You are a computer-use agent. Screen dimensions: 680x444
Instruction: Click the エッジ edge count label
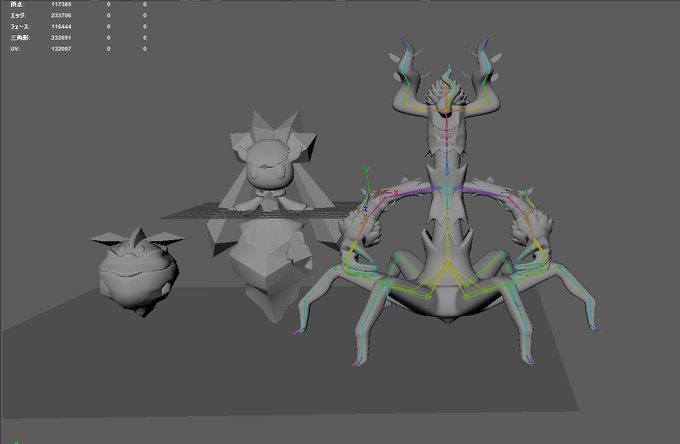point(17,15)
